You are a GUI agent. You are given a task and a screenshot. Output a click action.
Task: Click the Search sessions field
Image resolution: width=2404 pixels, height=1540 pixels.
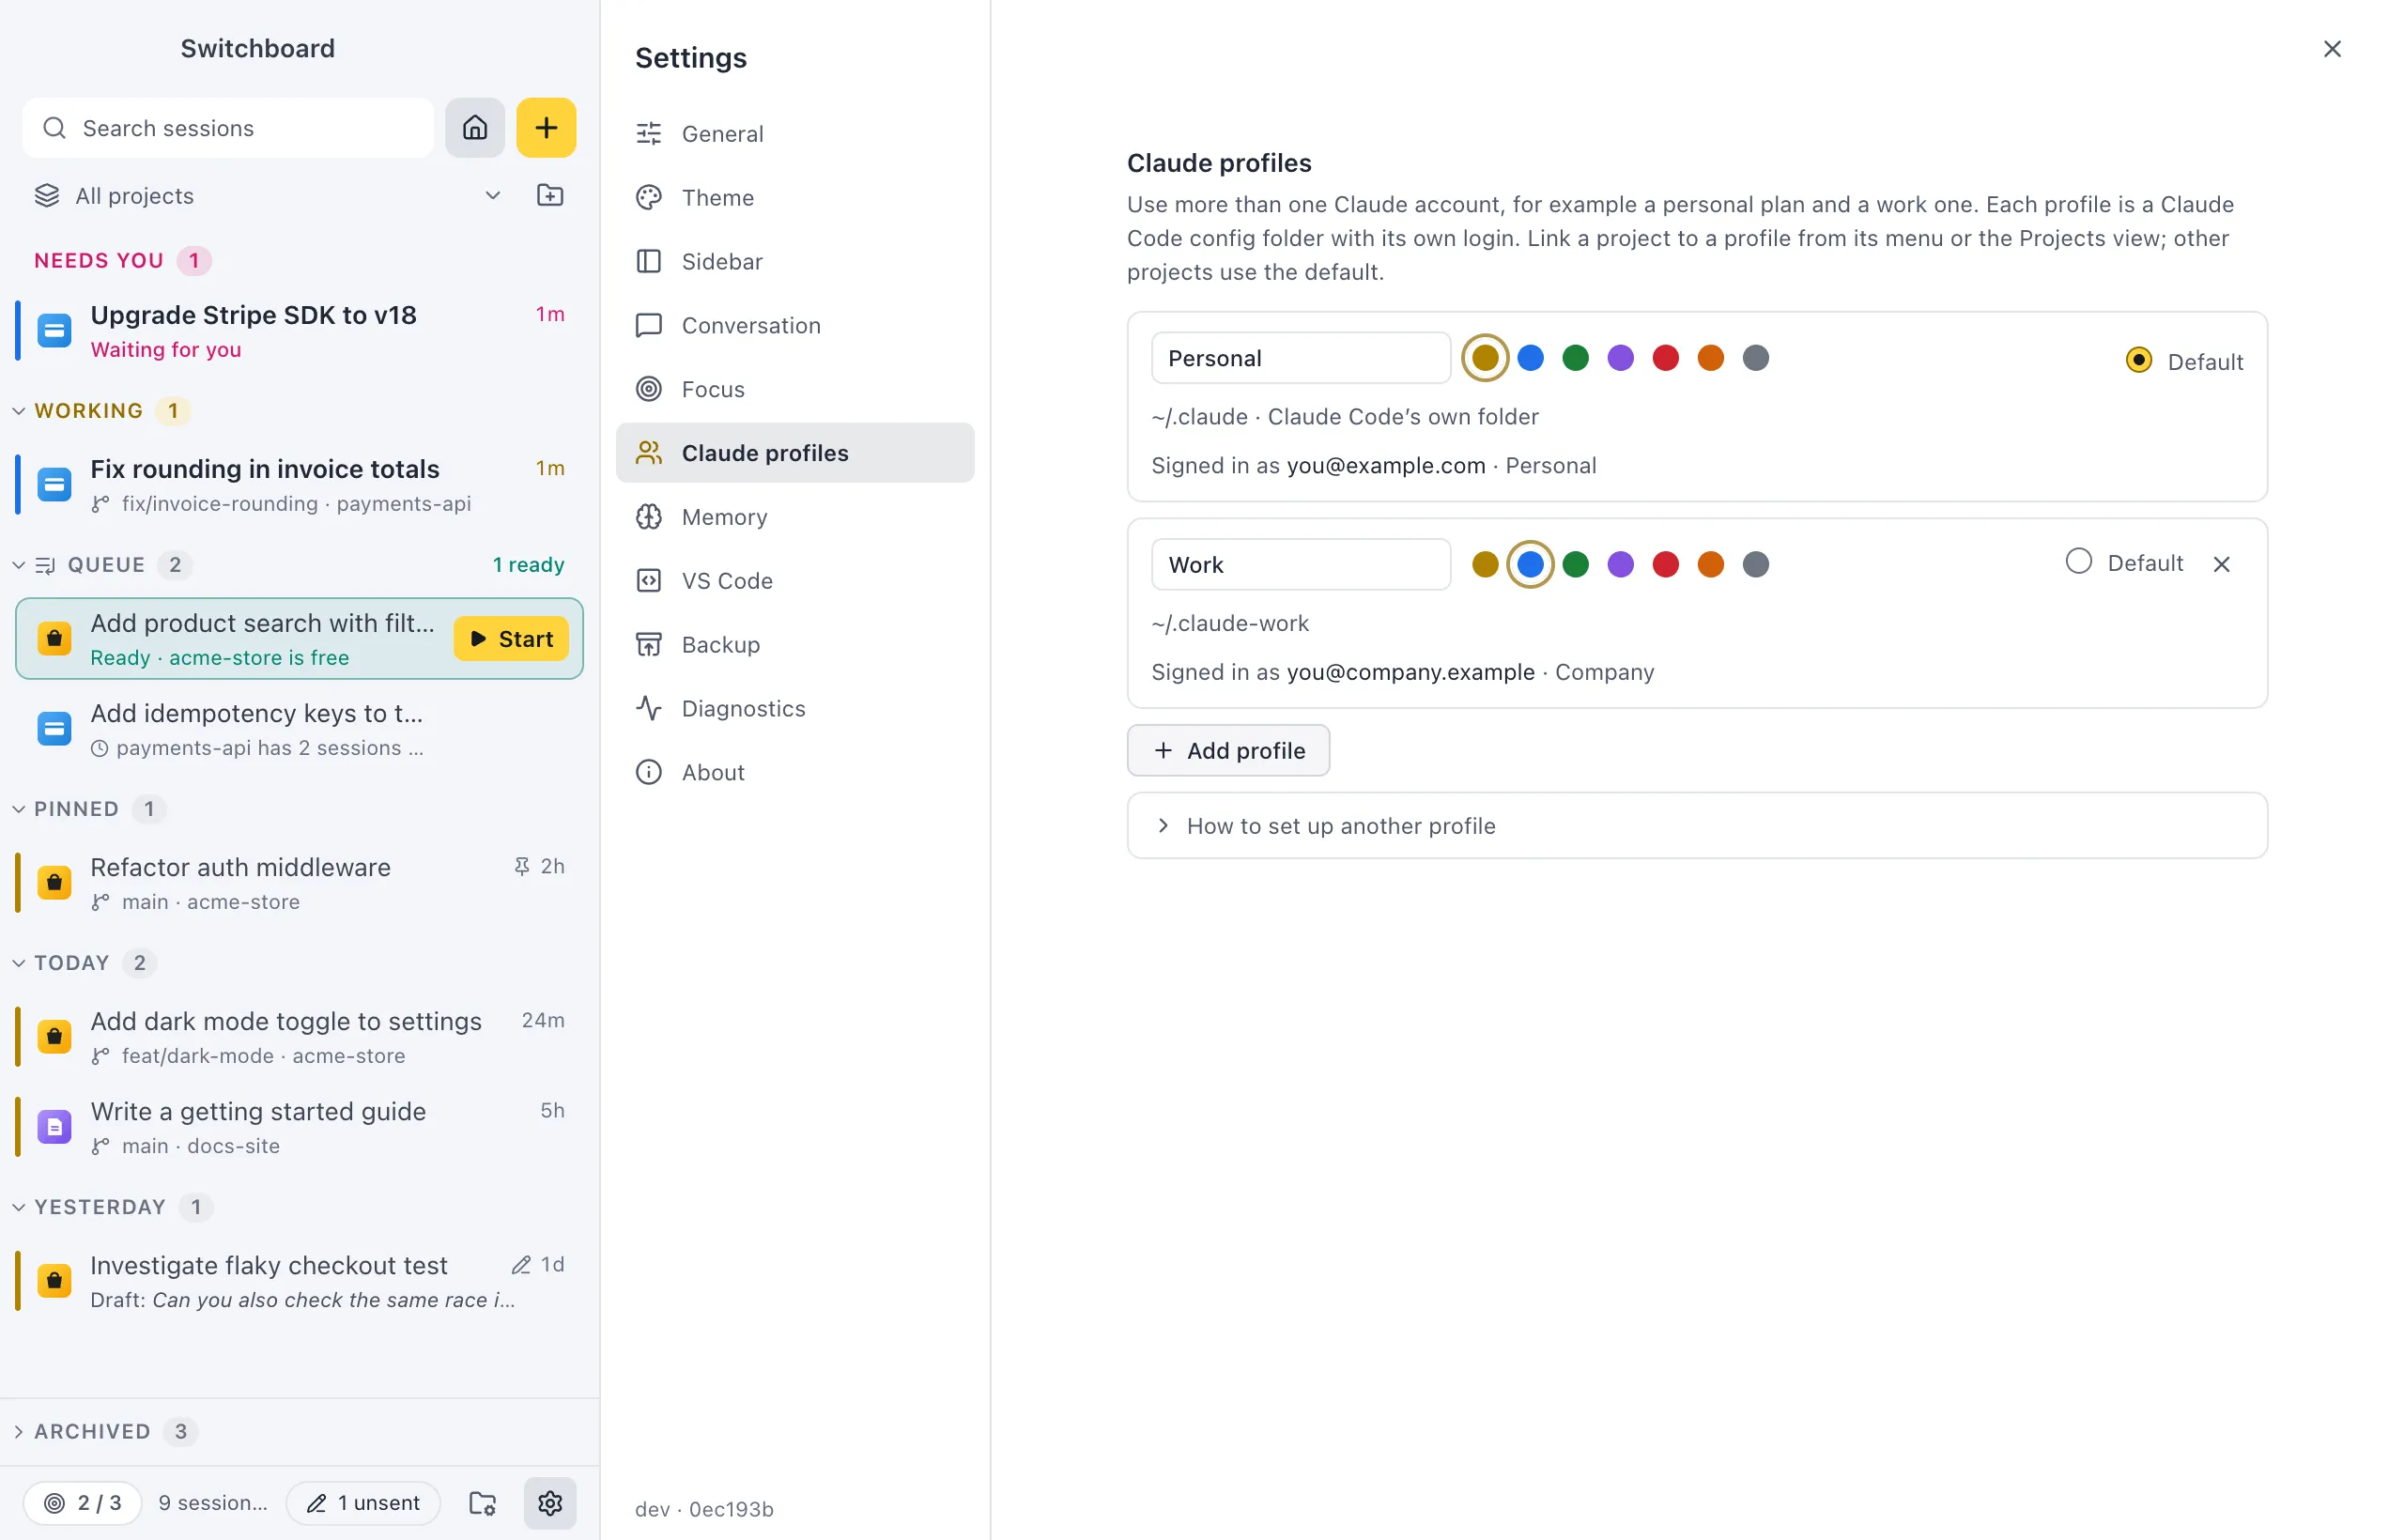pos(228,128)
